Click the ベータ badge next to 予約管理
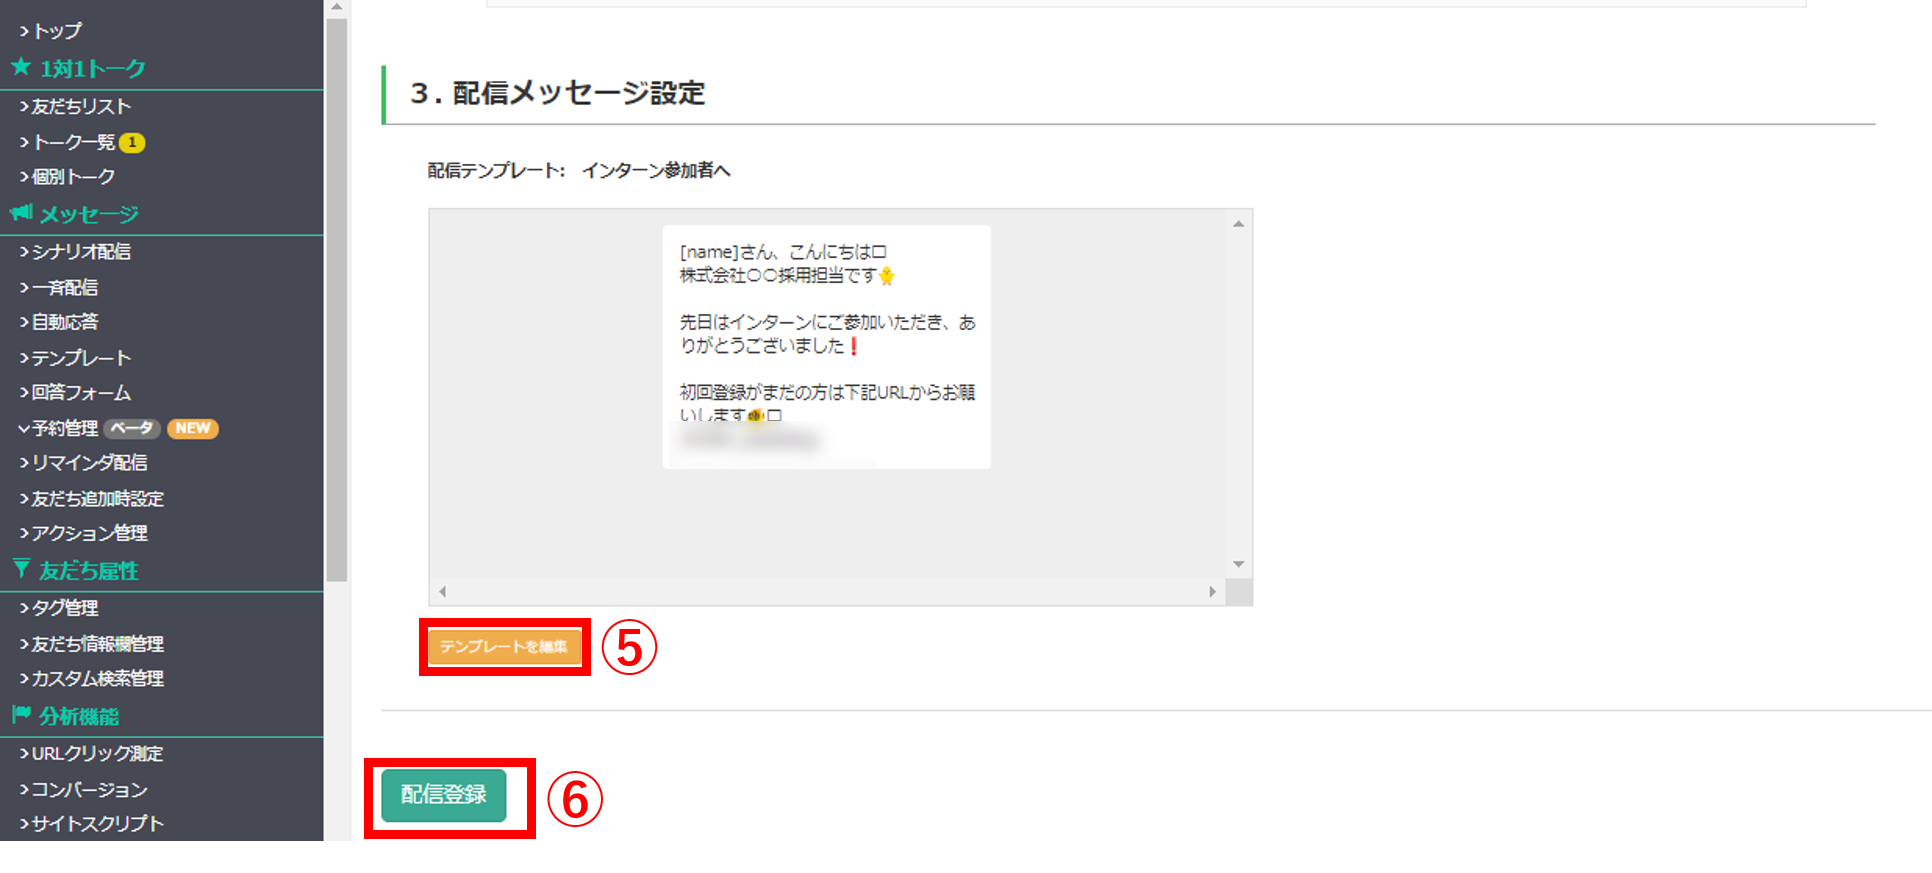1932x873 pixels. (x=132, y=428)
